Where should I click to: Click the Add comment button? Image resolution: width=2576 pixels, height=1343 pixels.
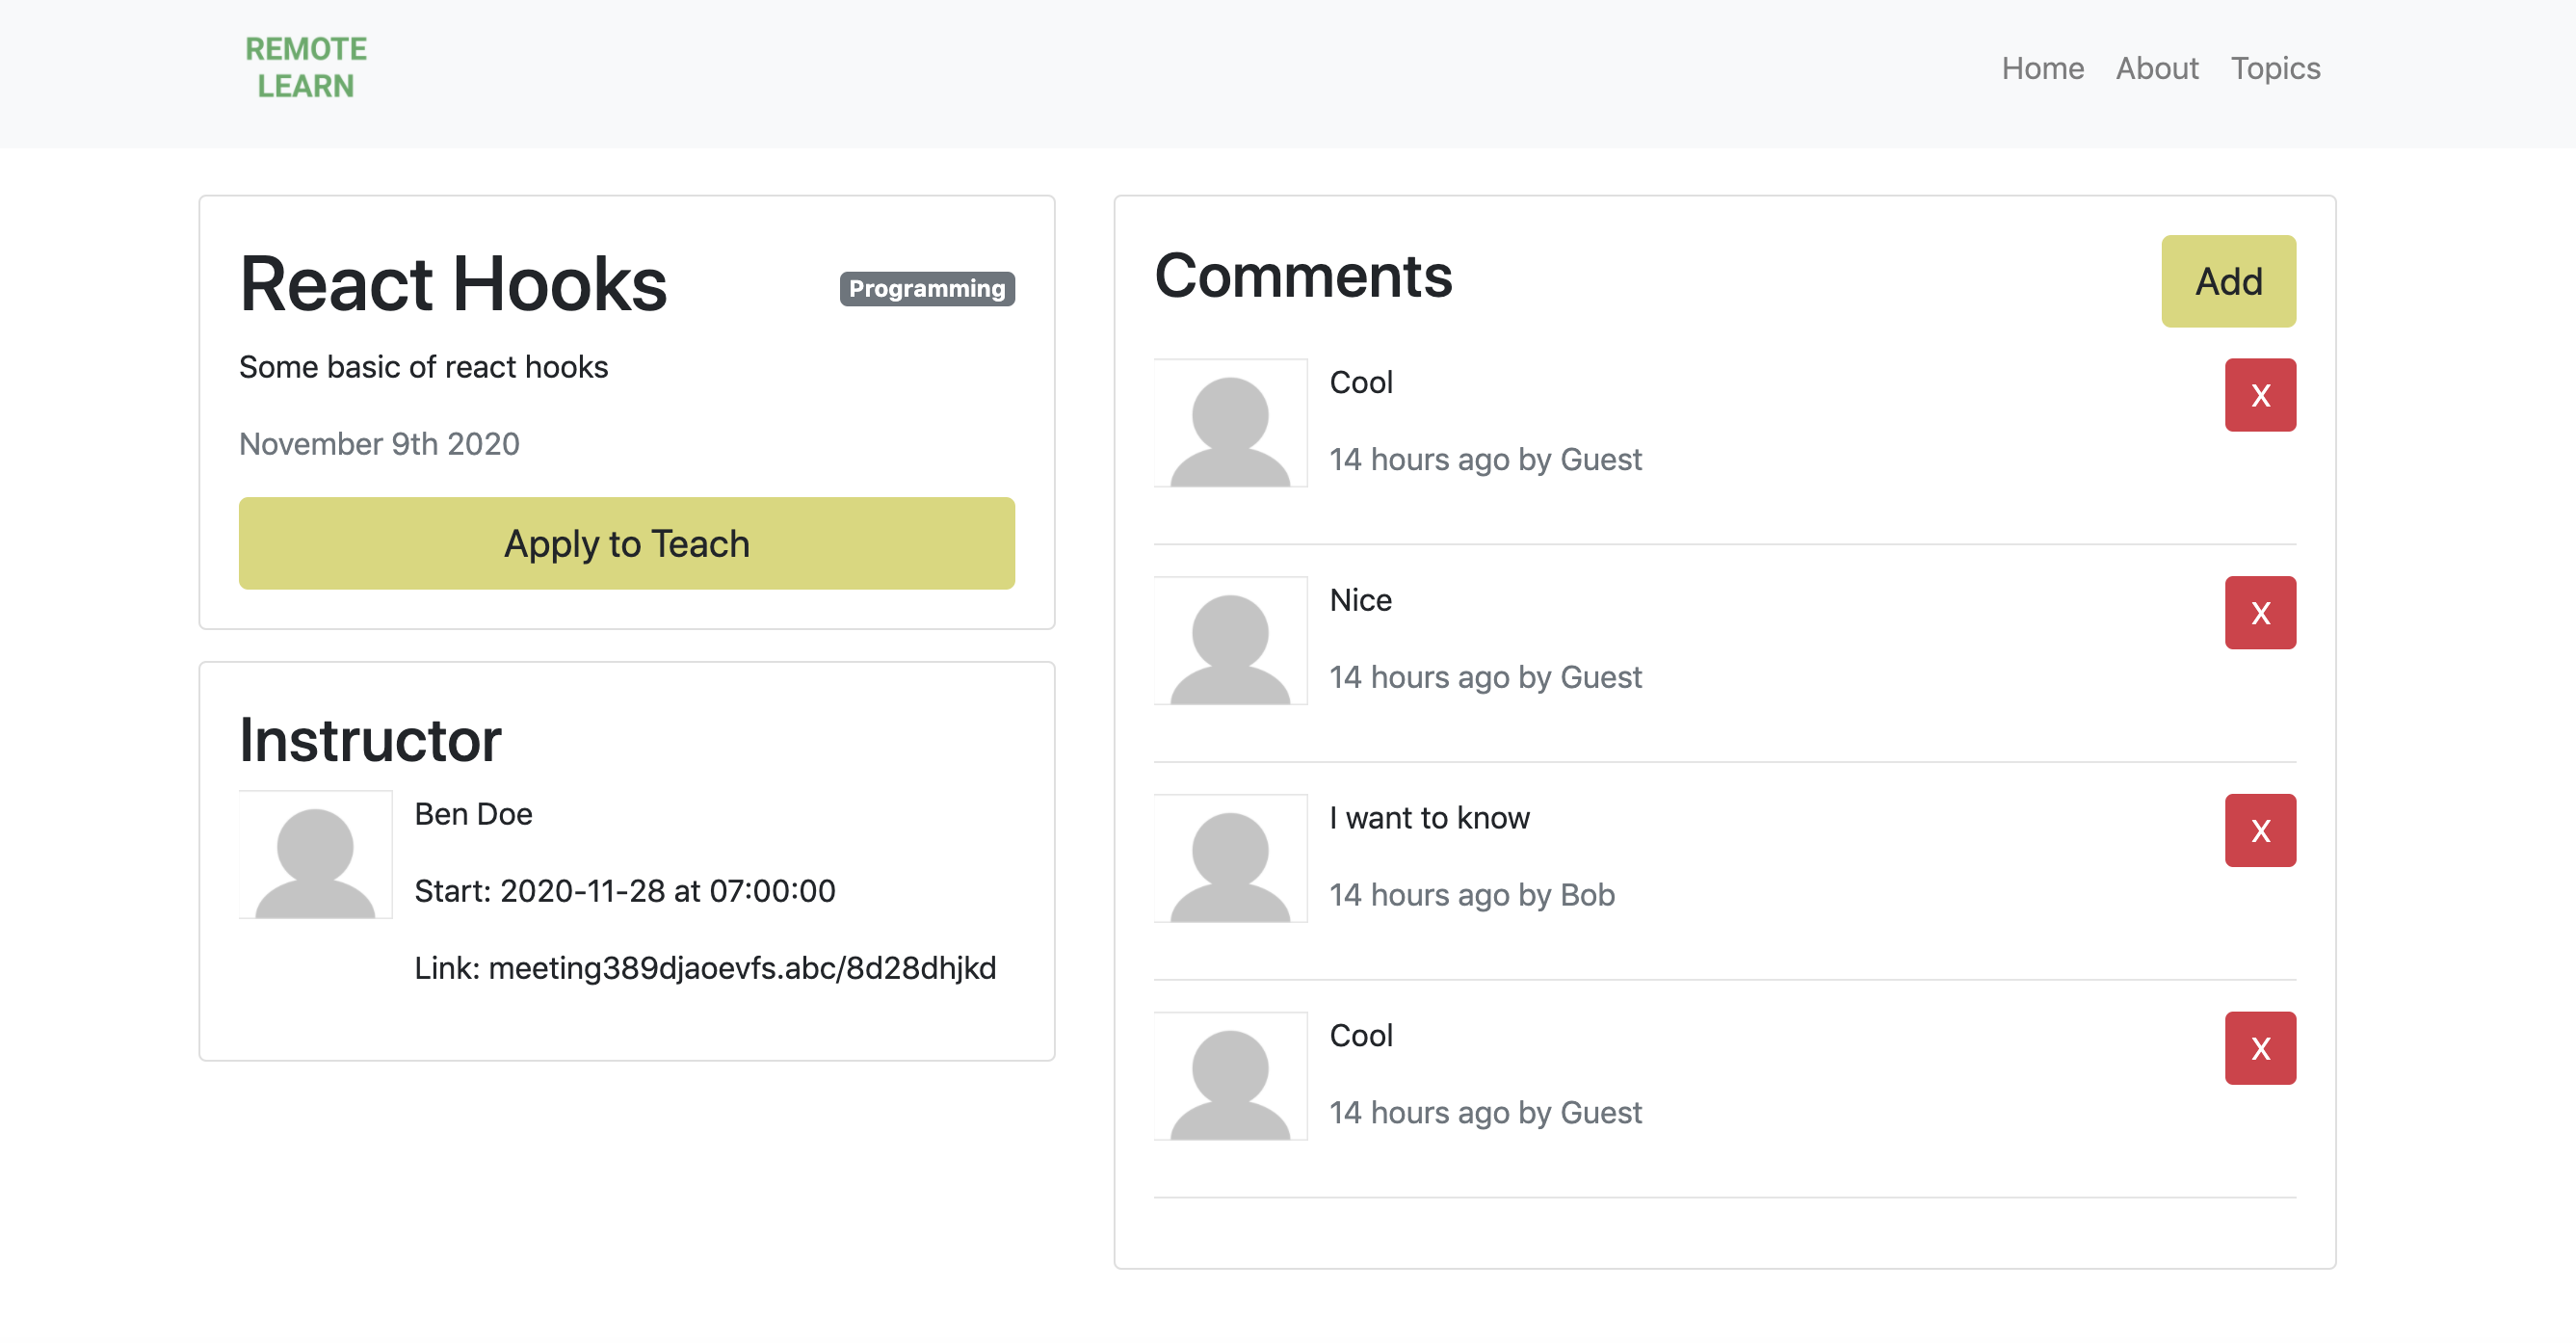[2227, 281]
